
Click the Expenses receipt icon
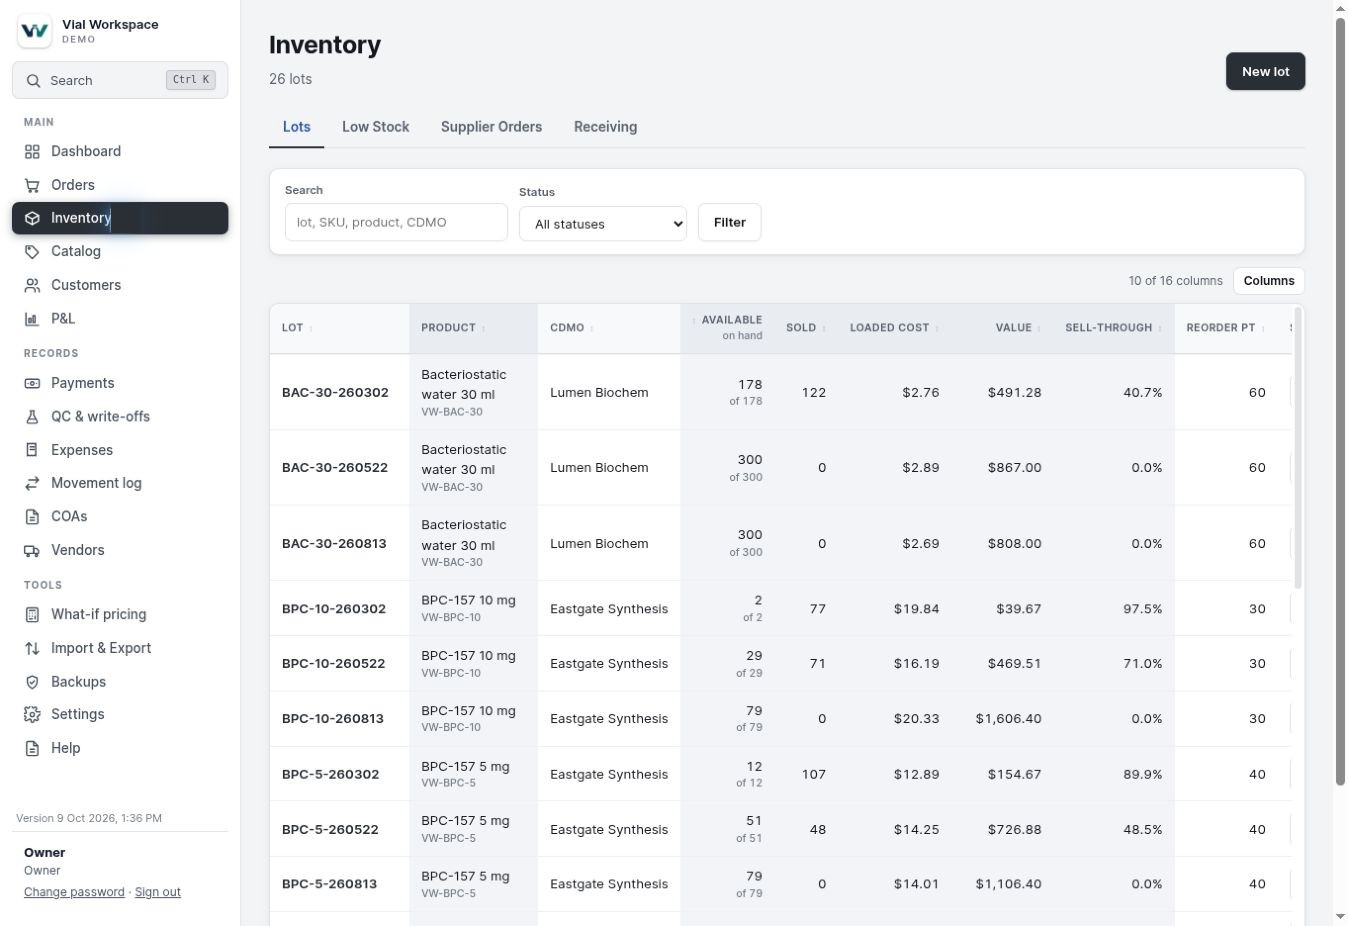(x=32, y=450)
